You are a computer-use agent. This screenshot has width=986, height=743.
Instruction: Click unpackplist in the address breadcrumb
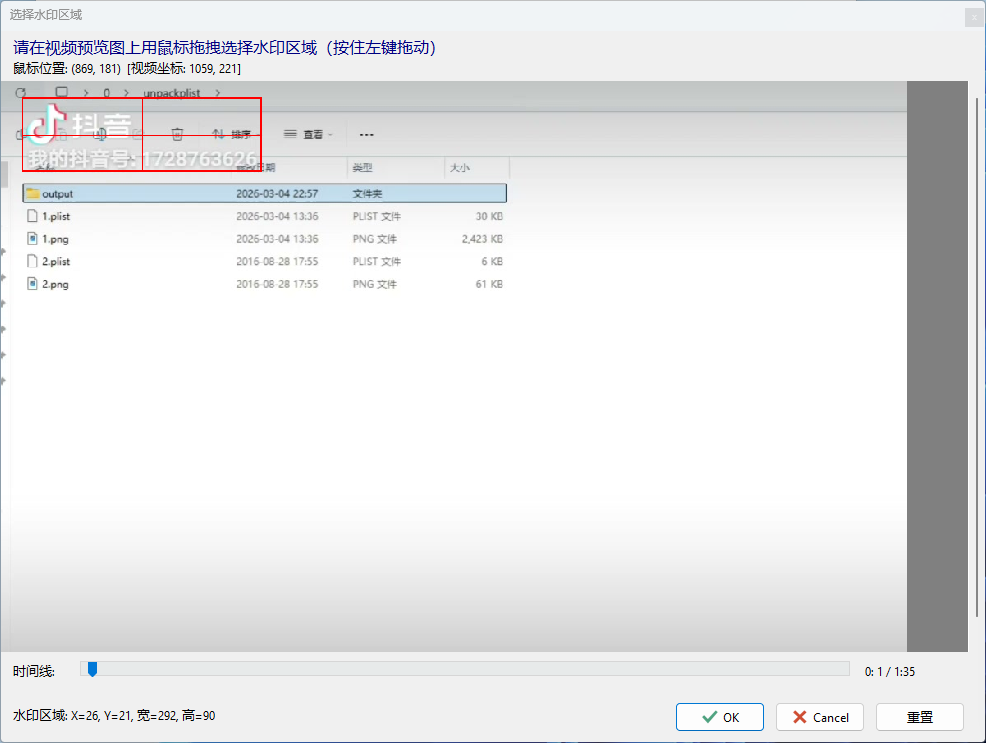pyautogui.click(x=171, y=92)
